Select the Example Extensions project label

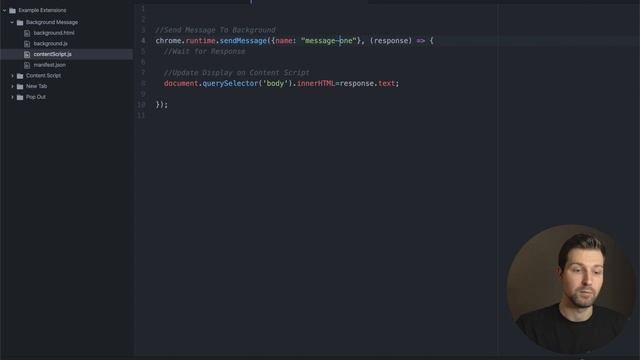[42, 10]
